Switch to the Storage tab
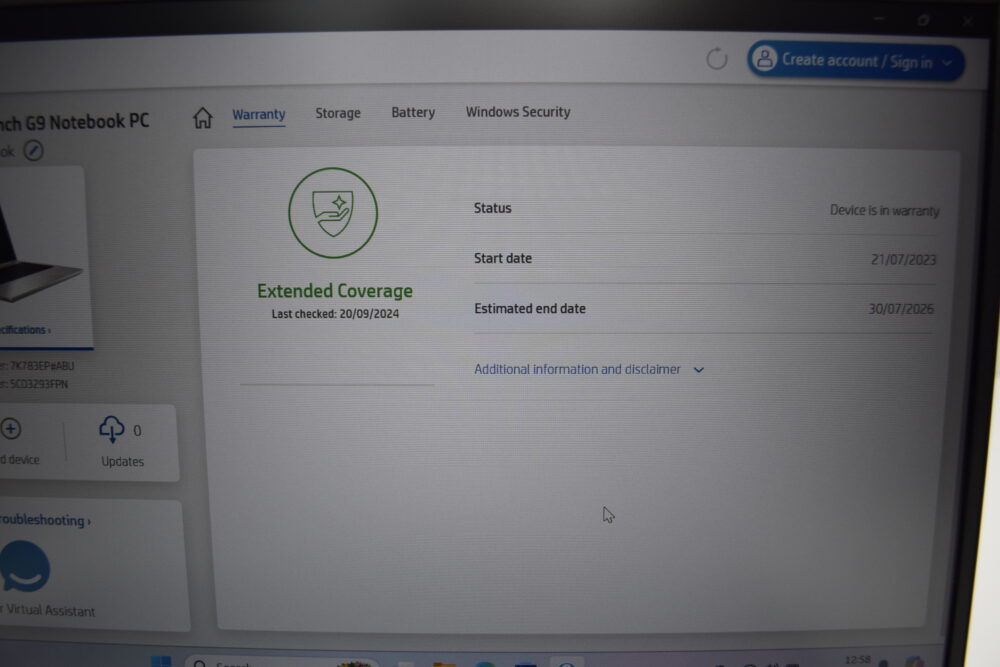Screen dimensions: 1000x667 pos(338,113)
